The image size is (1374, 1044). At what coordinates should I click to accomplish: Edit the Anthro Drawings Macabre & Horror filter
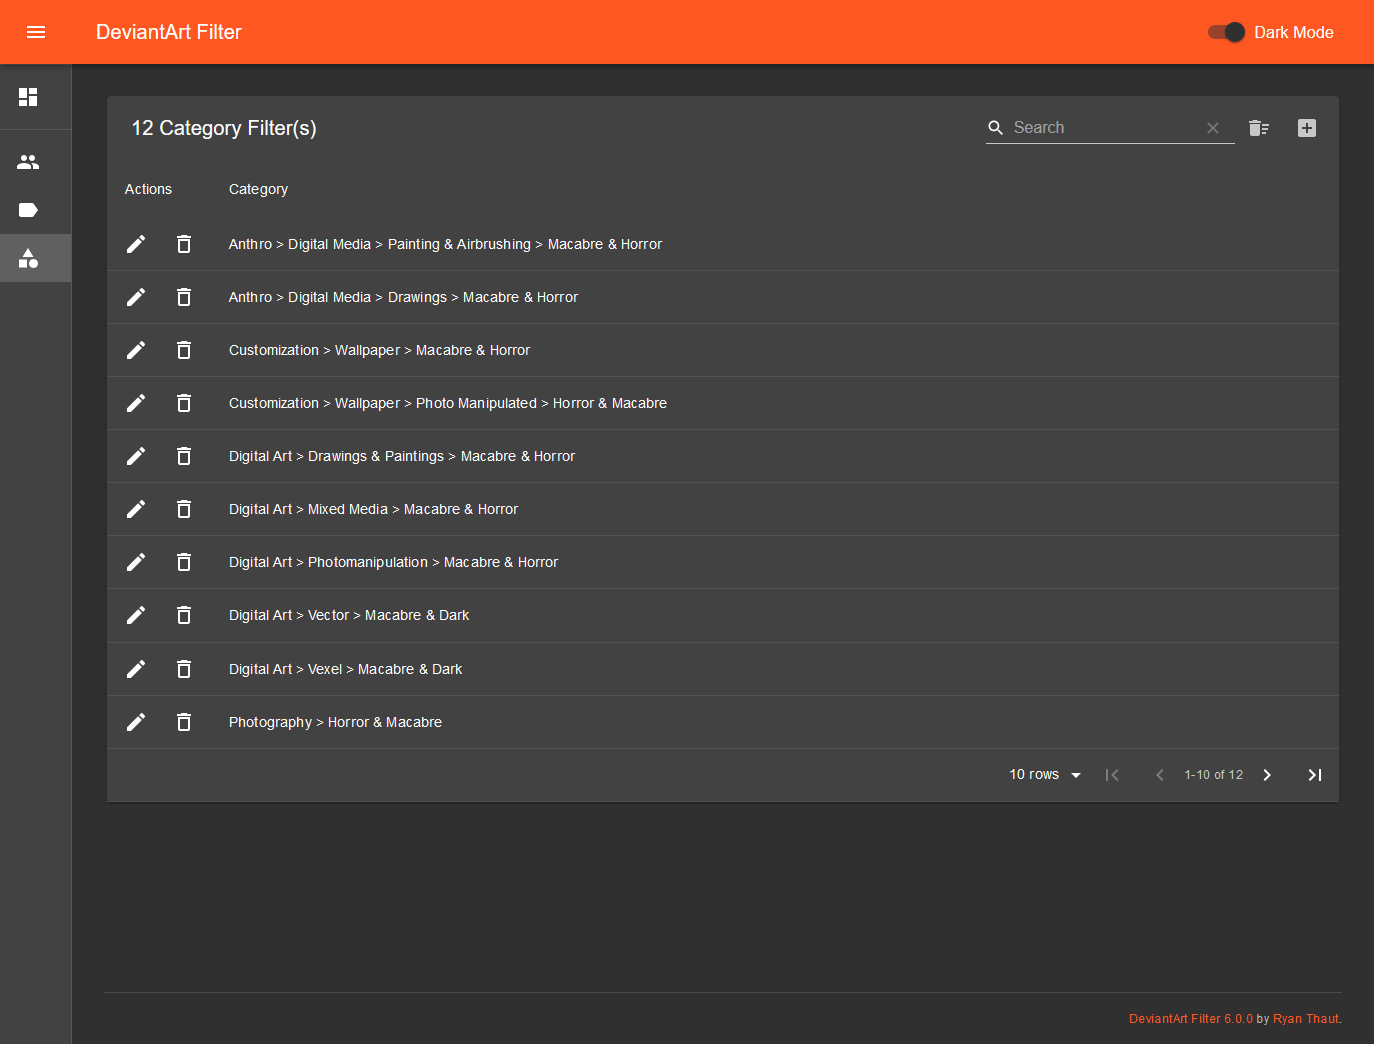click(136, 297)
